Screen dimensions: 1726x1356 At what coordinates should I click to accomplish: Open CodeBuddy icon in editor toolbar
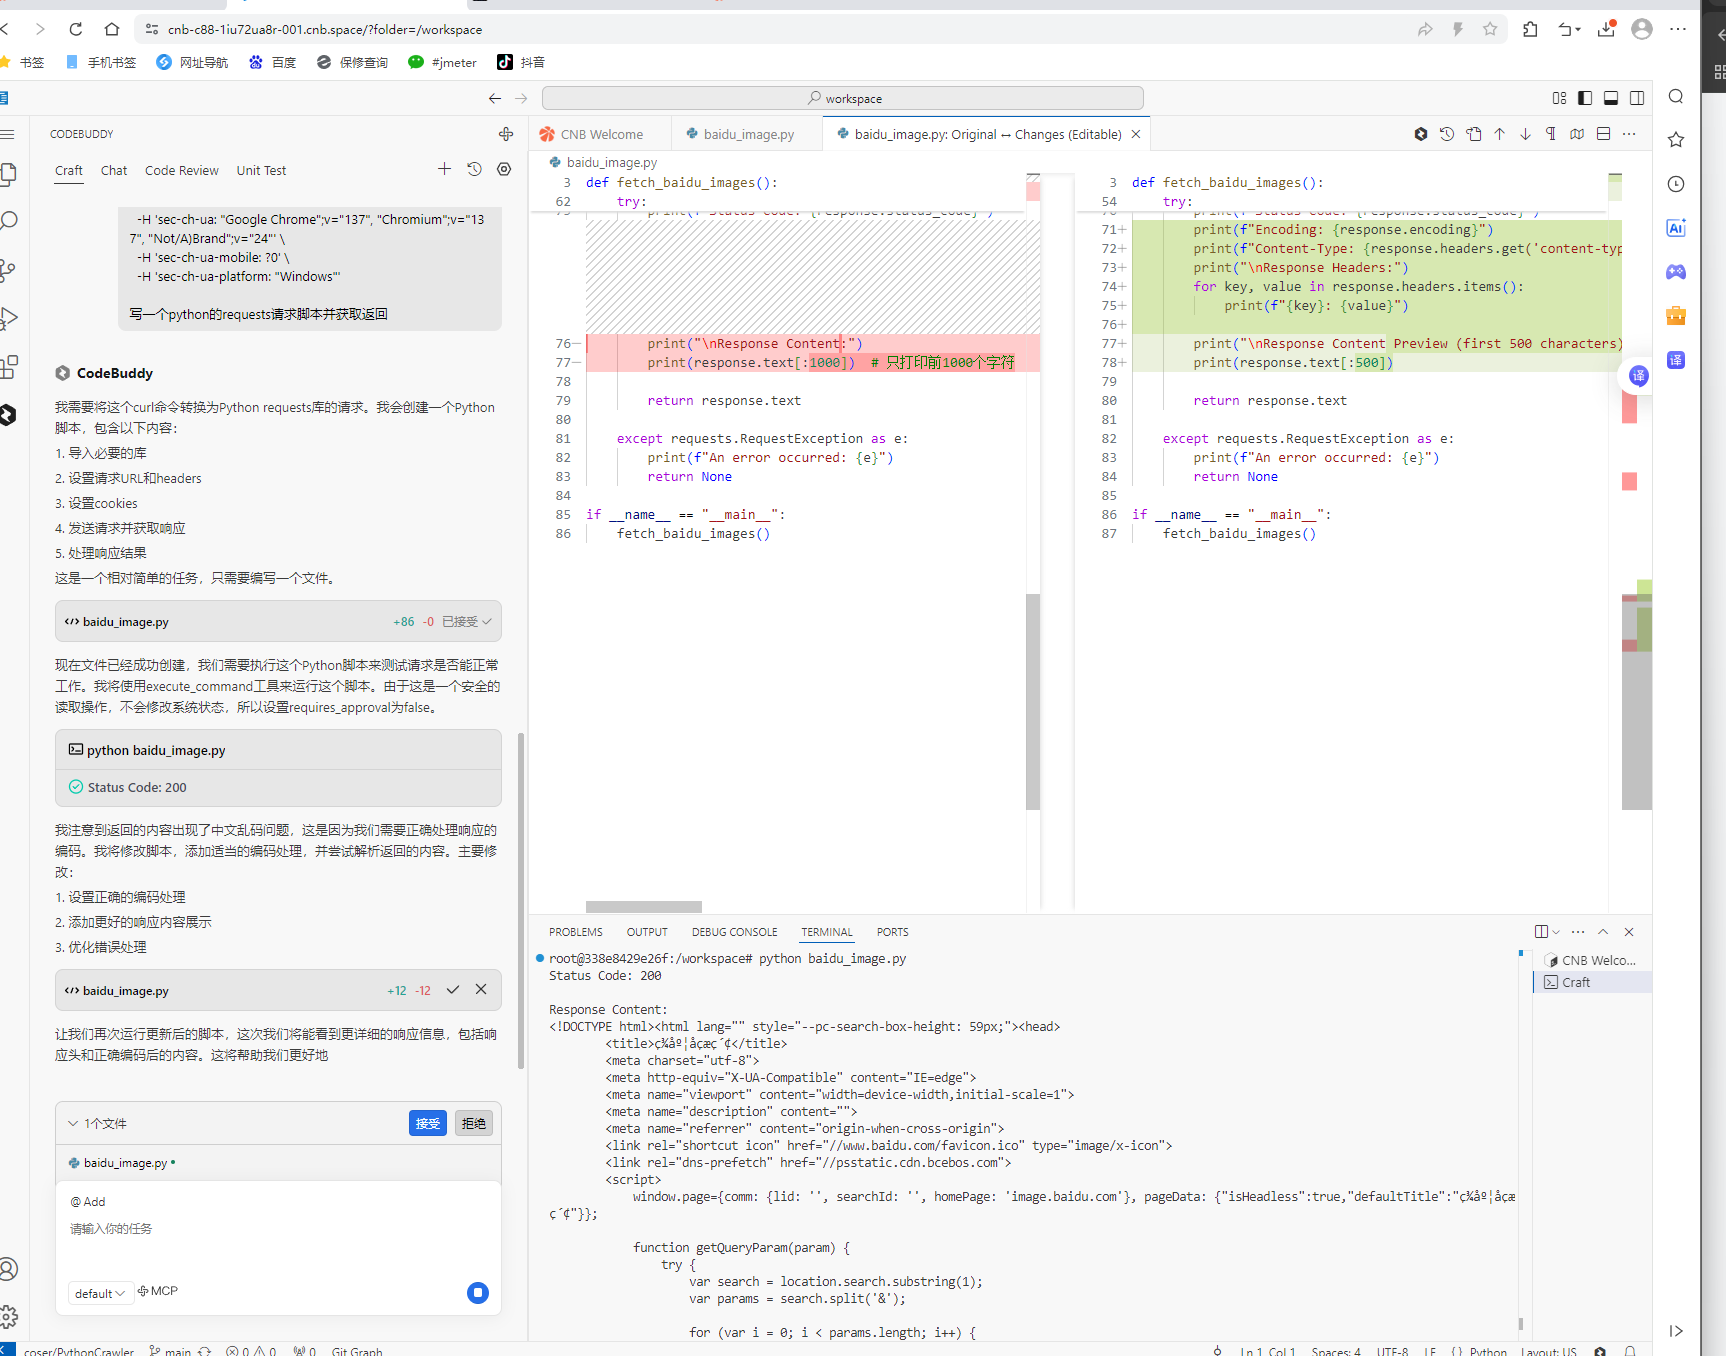[x=1421, y=134]
